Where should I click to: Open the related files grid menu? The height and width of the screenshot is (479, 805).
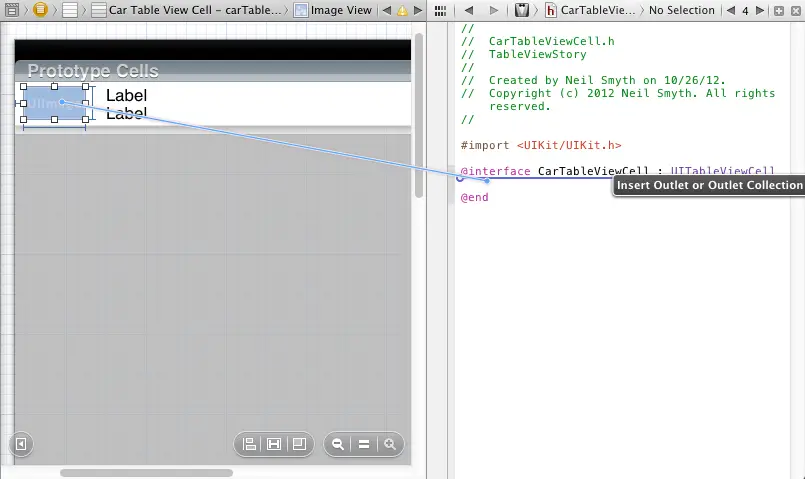[439, 11]
